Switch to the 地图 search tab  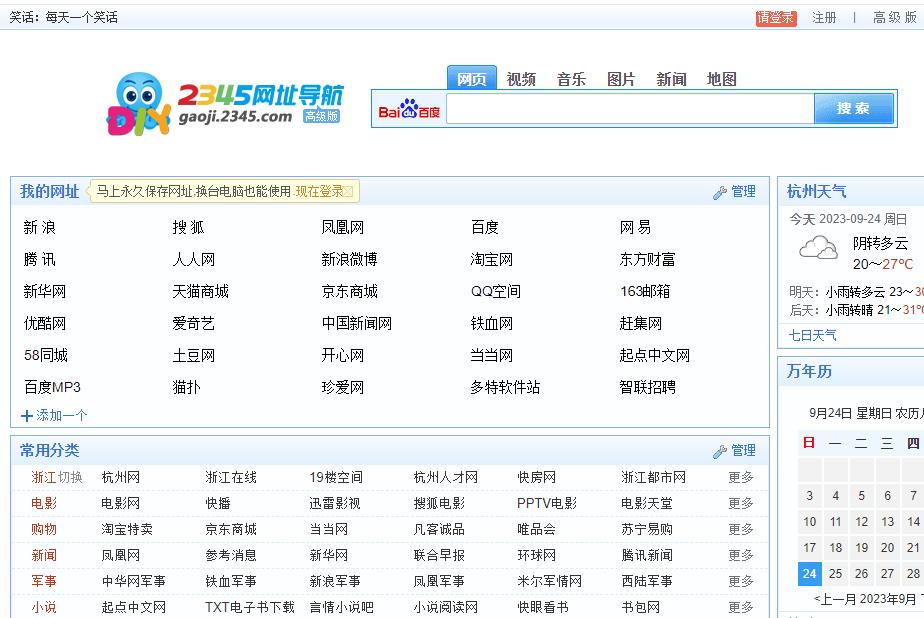click(x=722, y=79)
